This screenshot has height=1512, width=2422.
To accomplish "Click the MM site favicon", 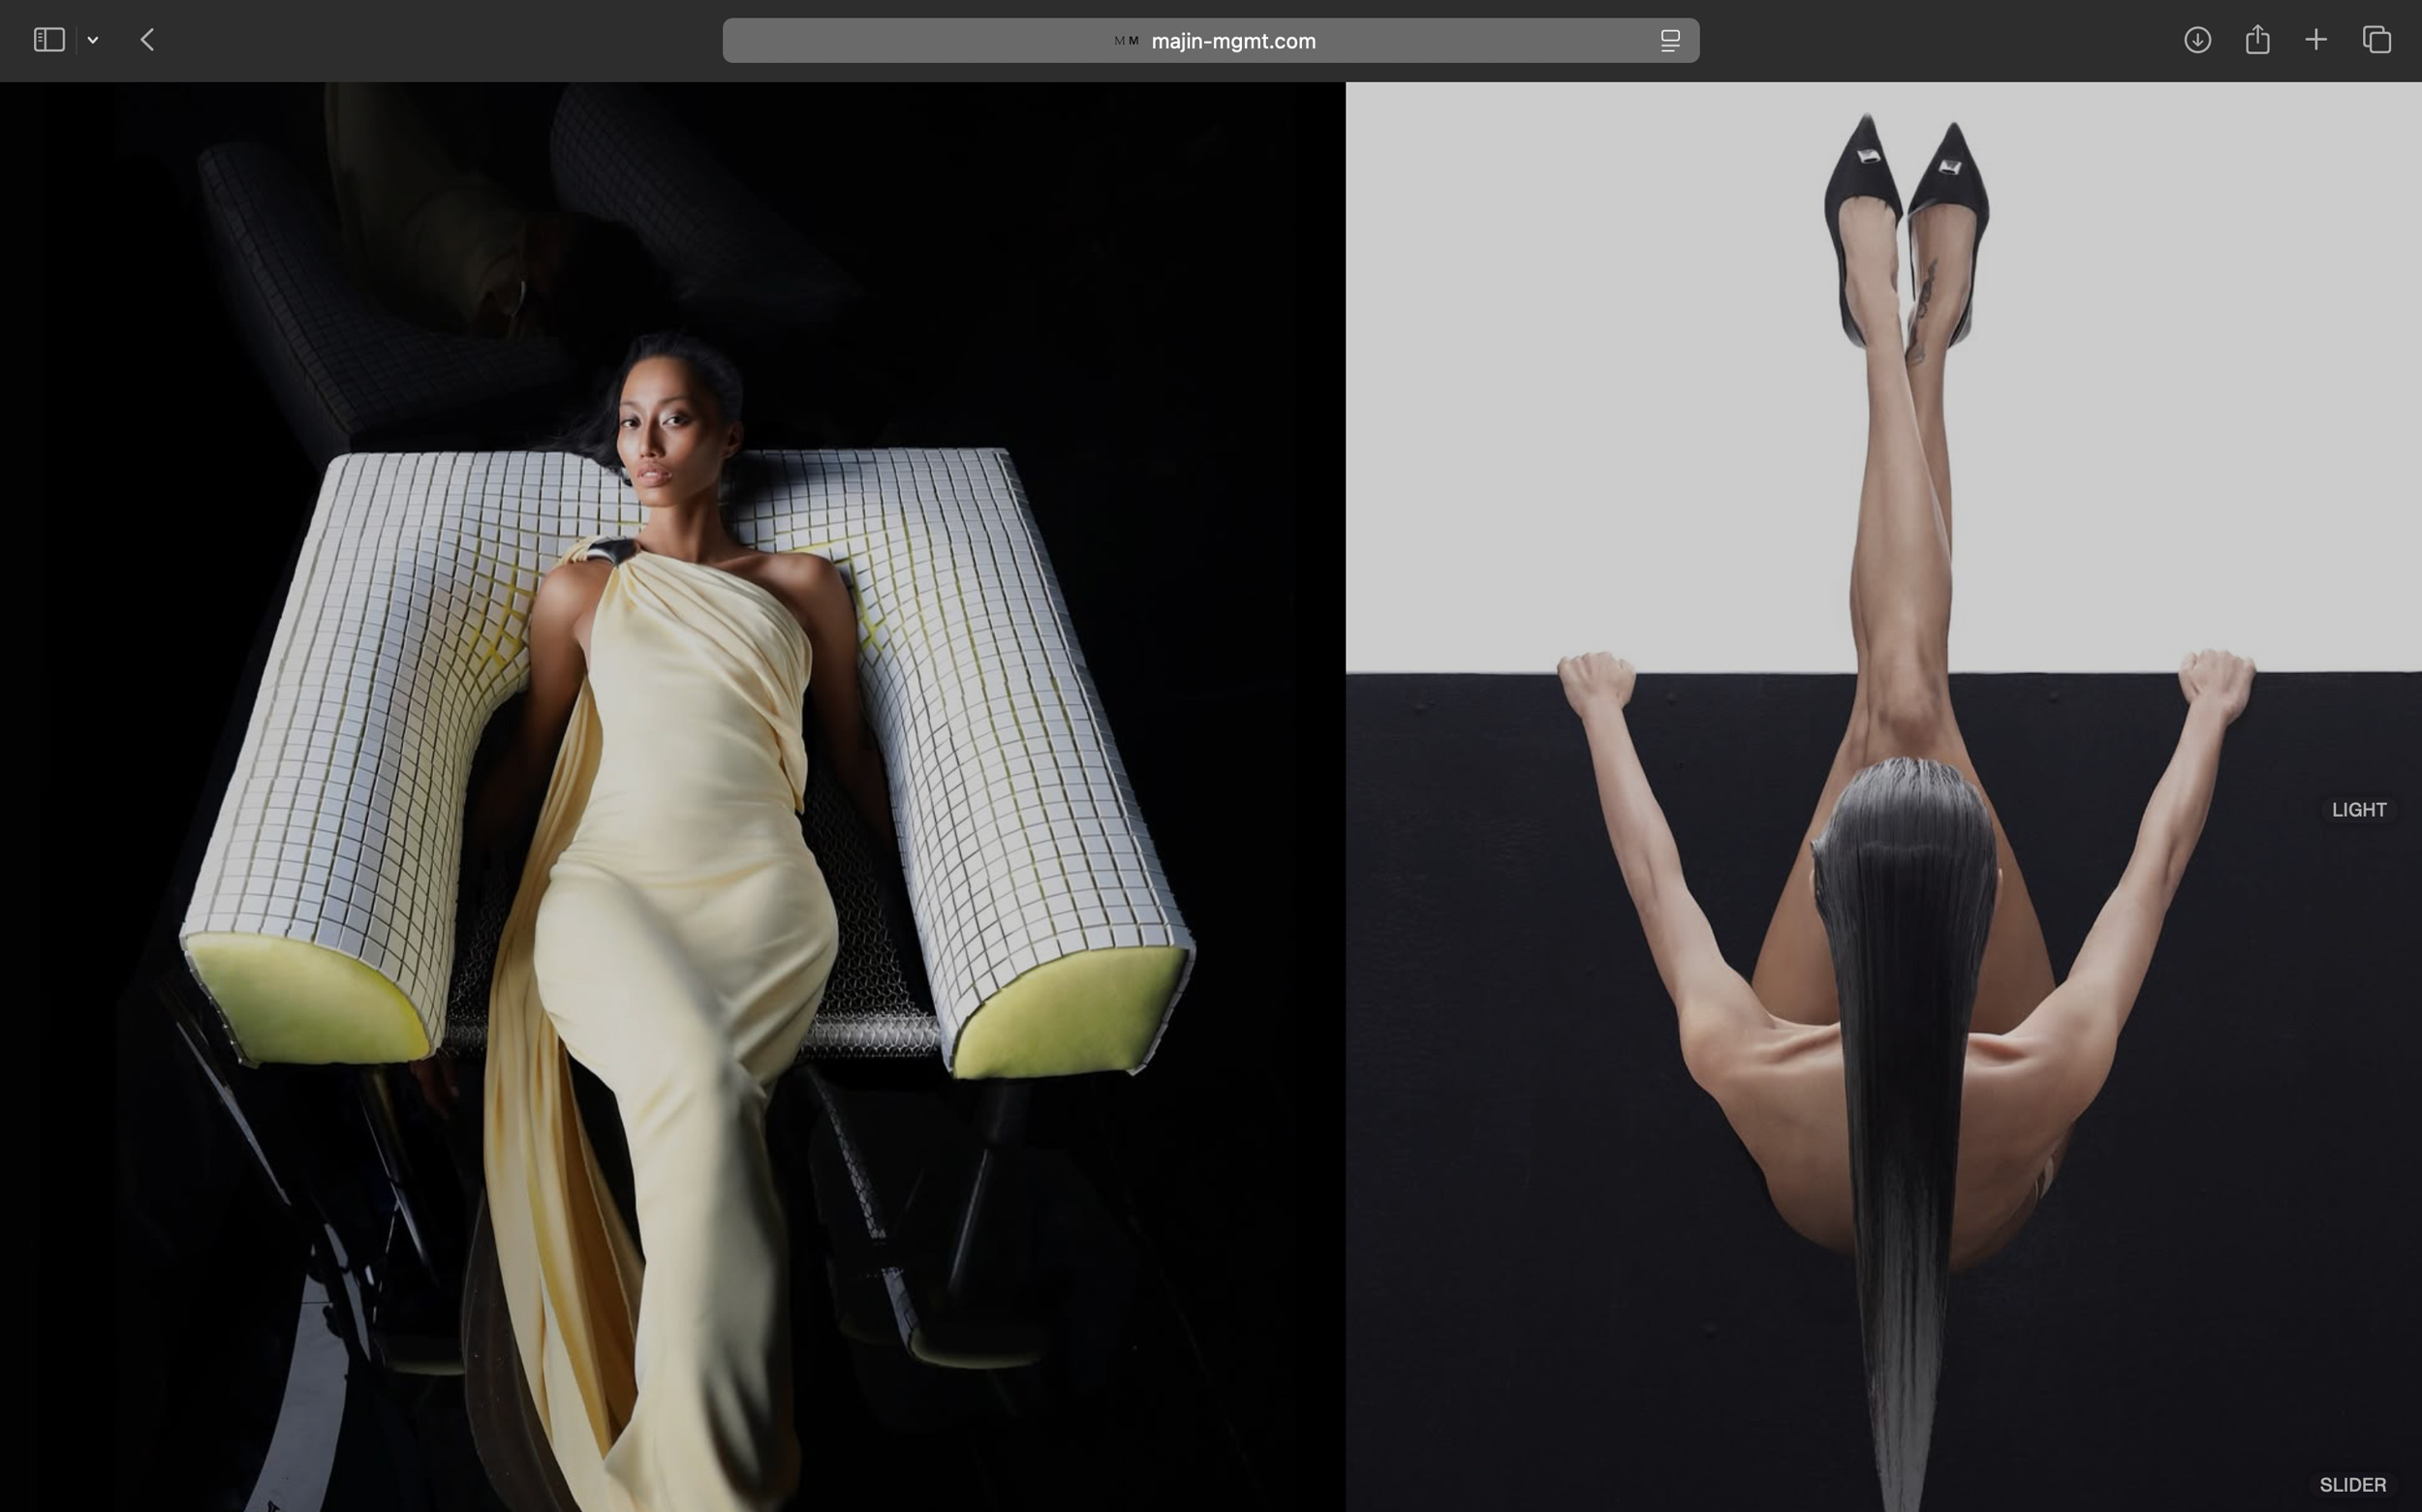I will 1125,41.
